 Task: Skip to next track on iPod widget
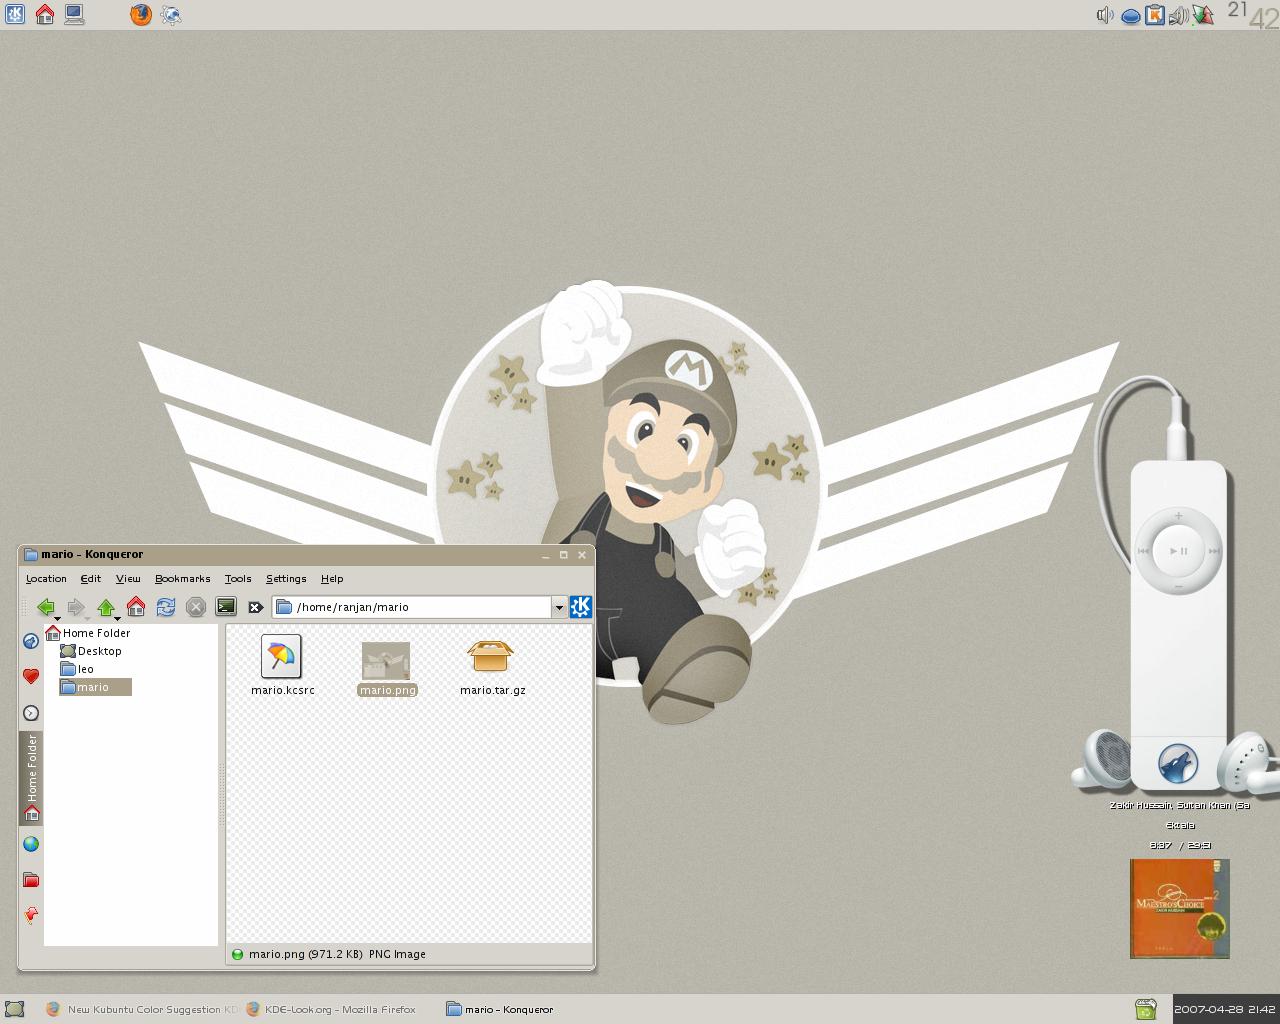pos(1213,550)
